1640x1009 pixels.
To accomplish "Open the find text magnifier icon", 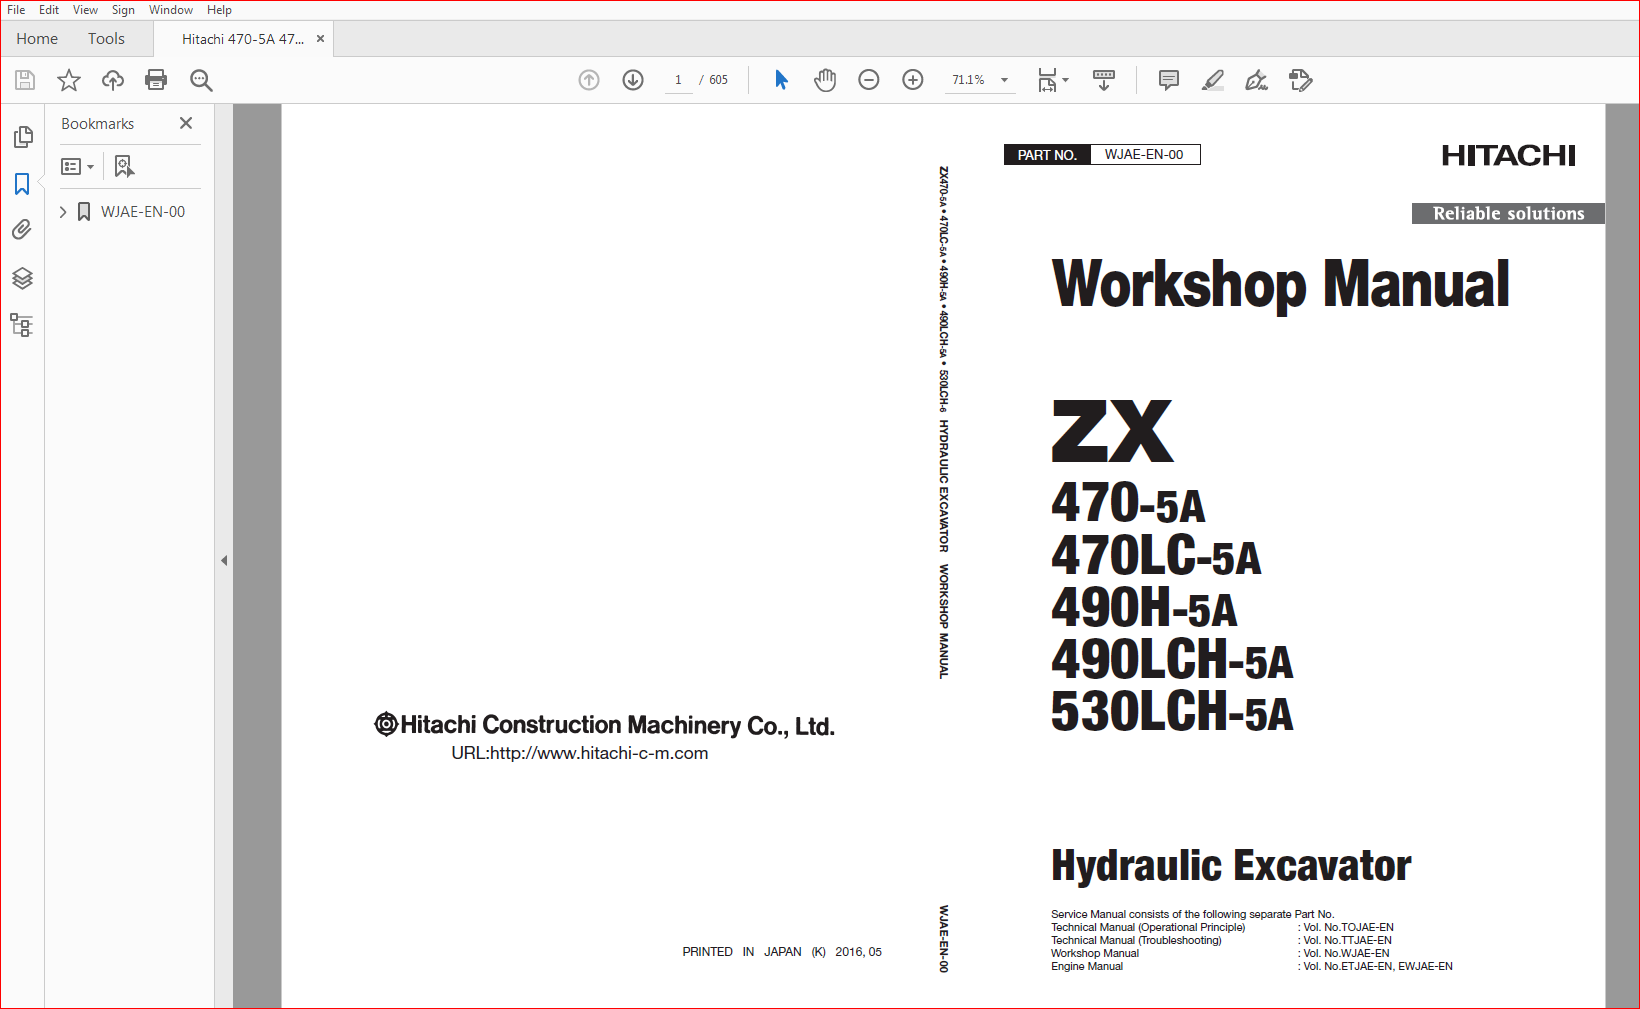I will click(201, 80).
